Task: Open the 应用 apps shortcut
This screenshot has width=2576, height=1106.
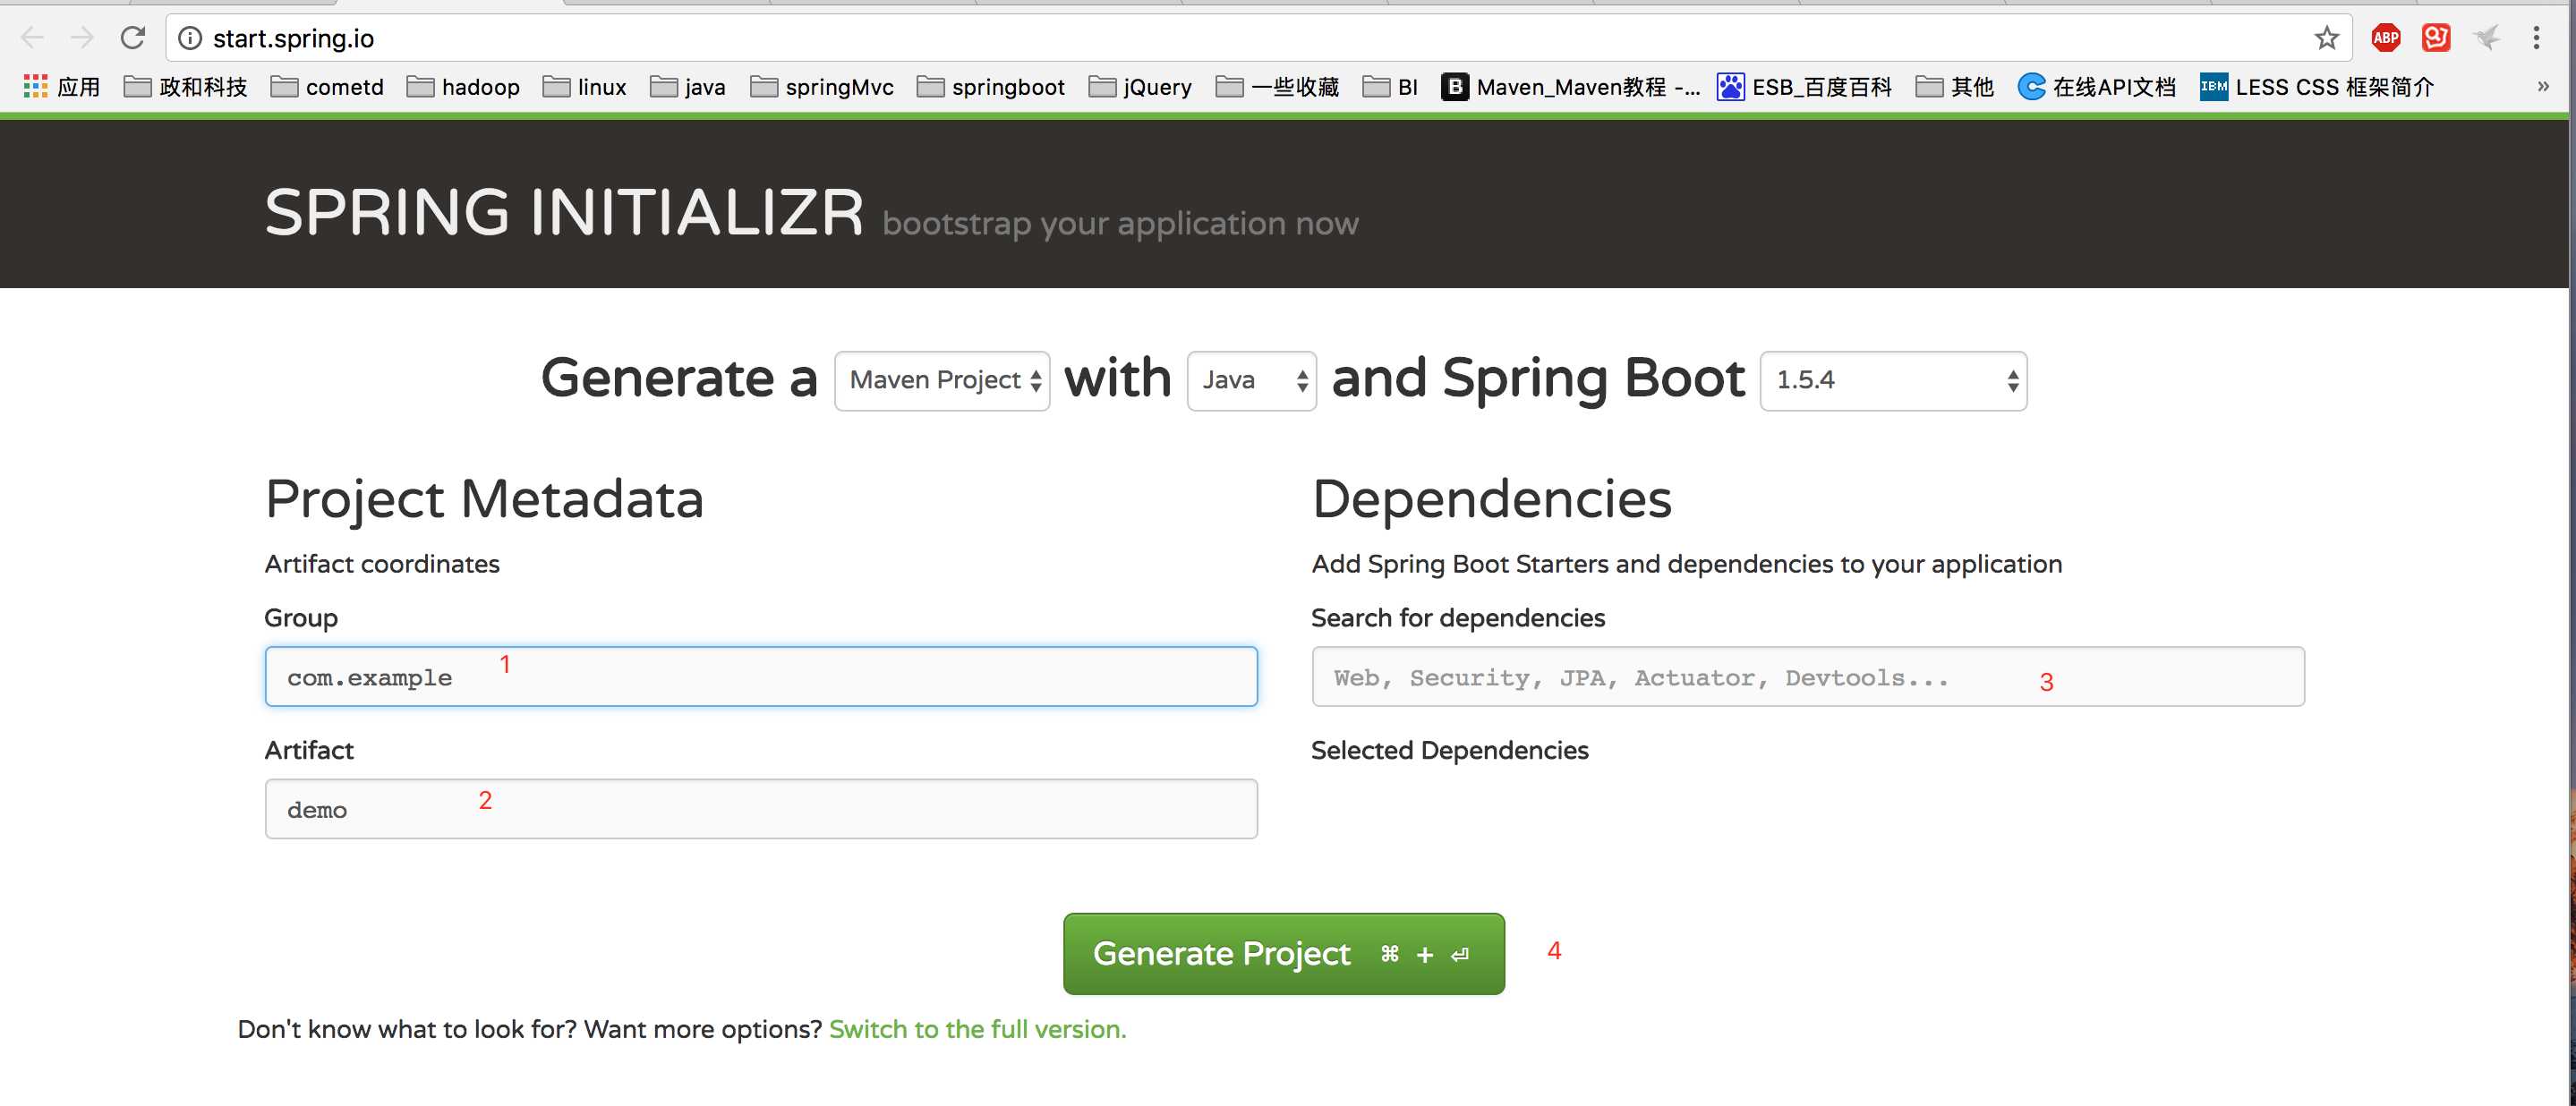Action: pos(61,87)
